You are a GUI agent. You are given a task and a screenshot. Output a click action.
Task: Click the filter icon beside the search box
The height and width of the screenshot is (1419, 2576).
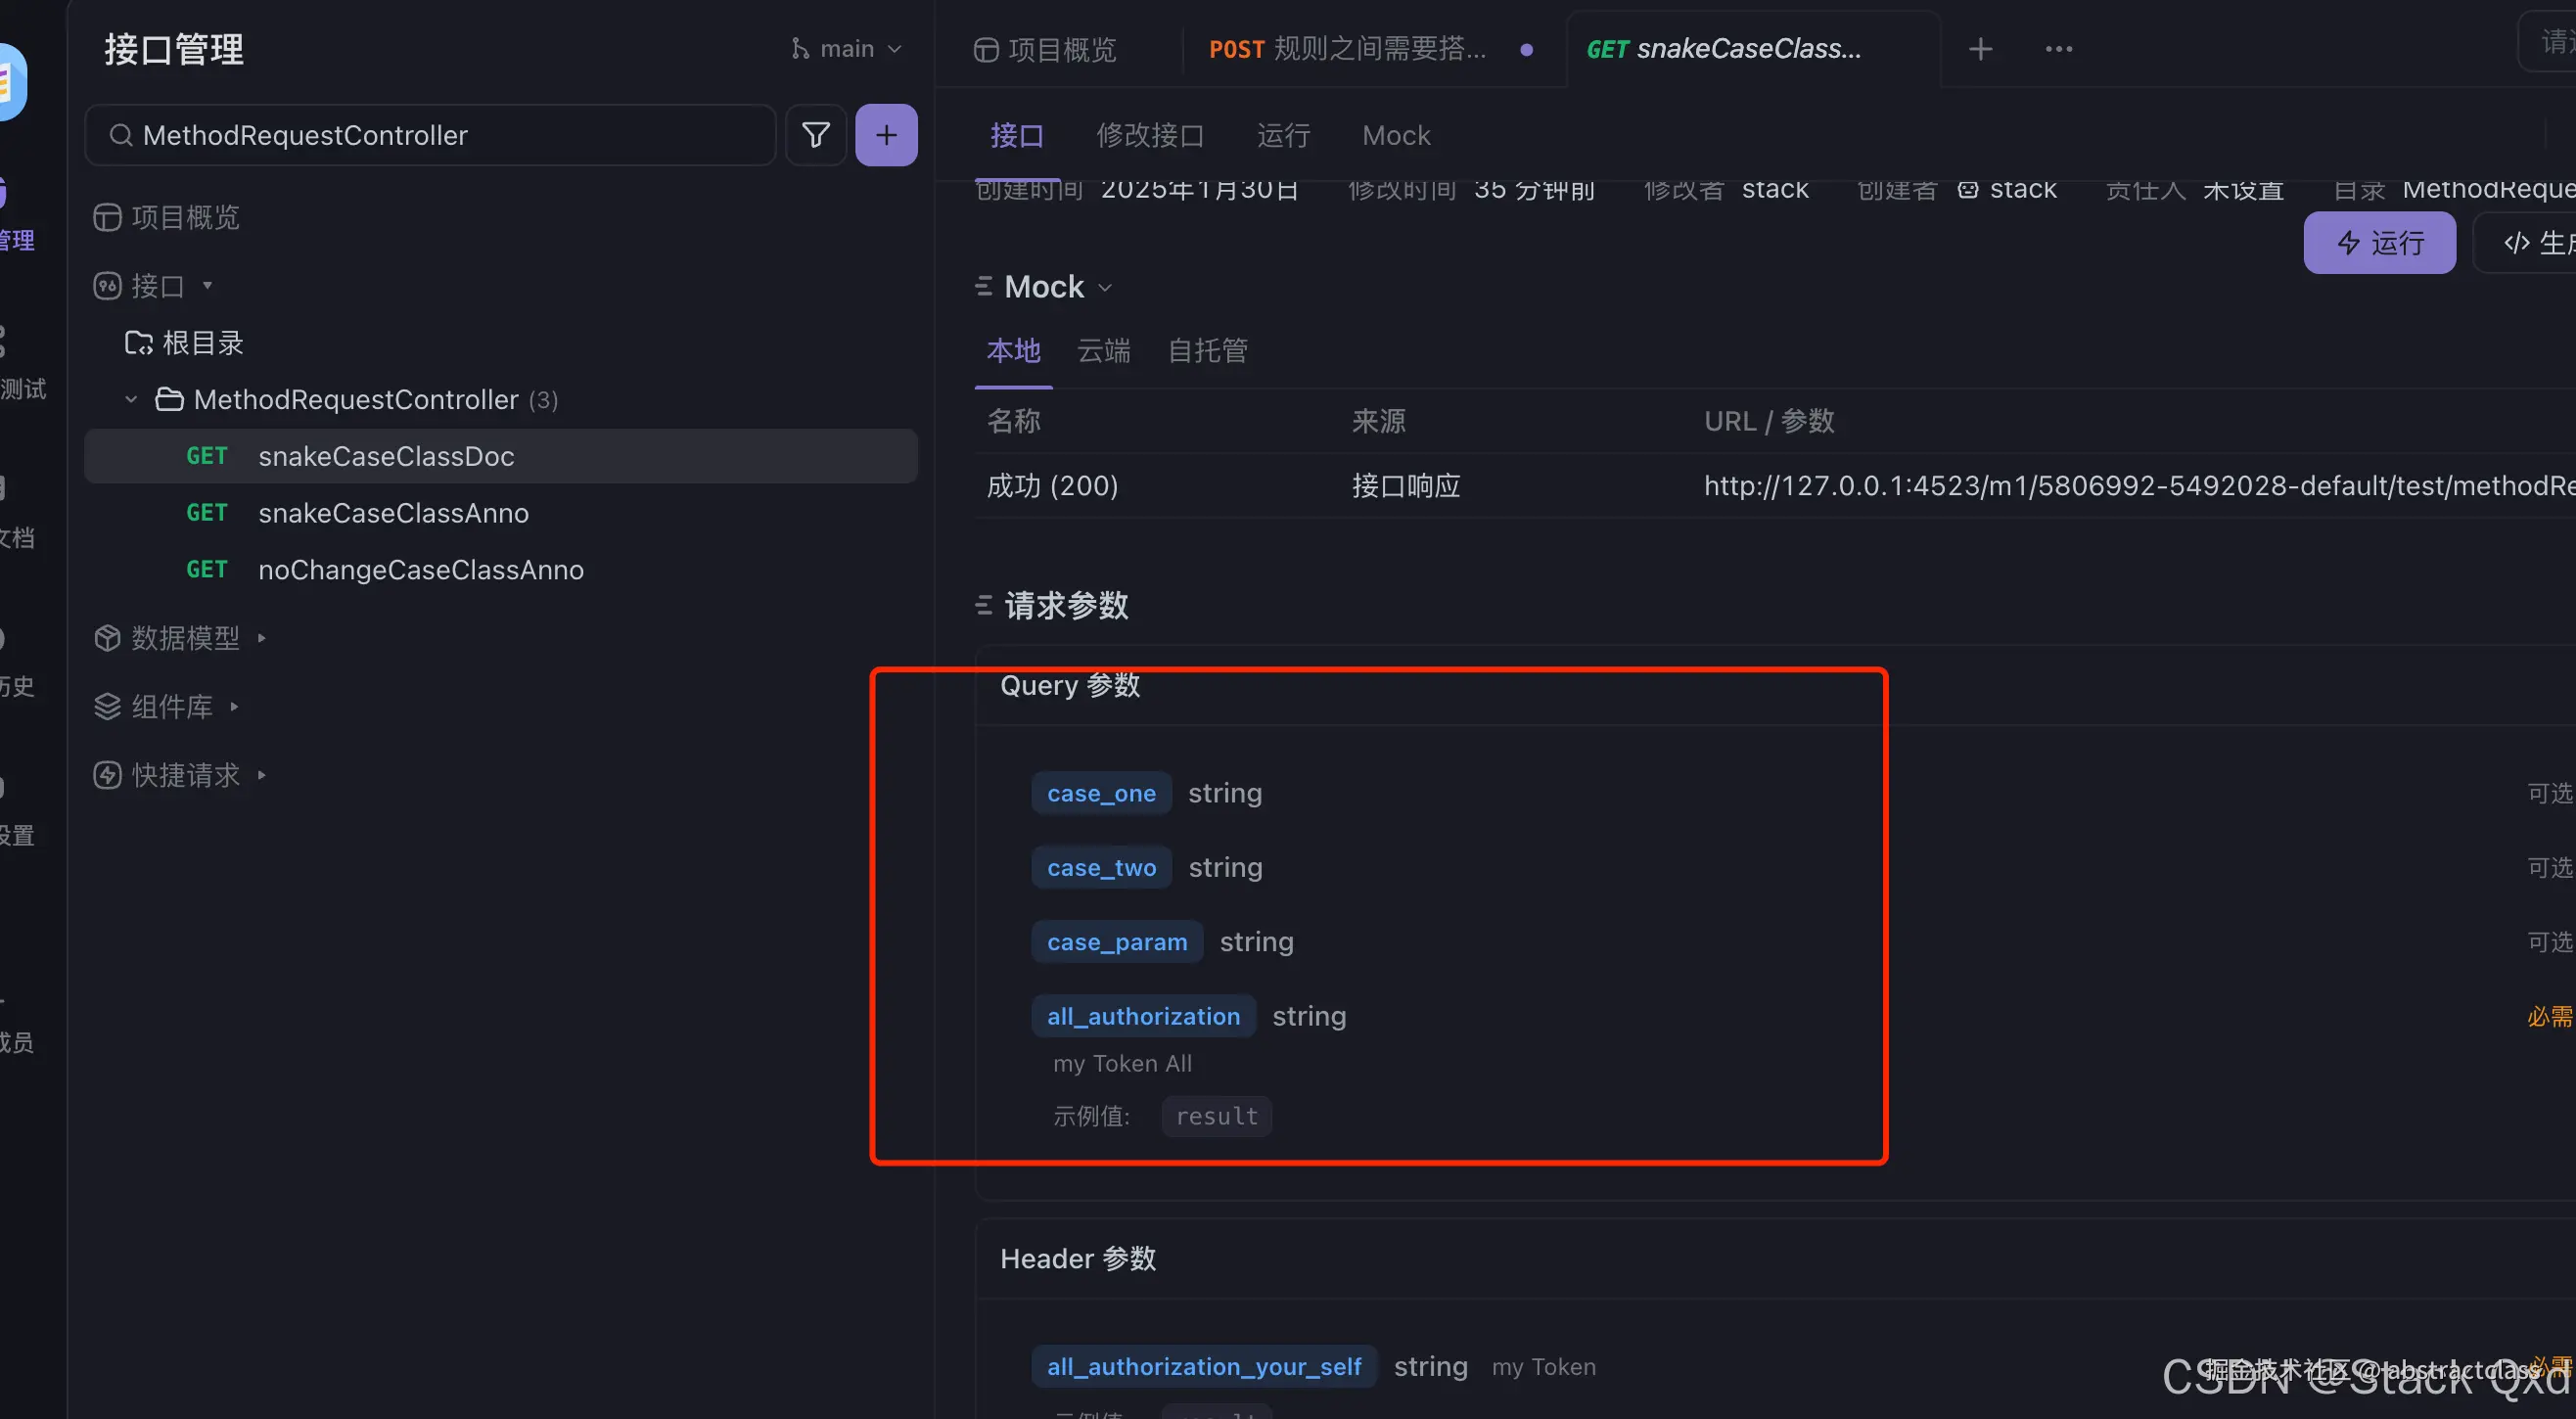pyautogui.click(x=815, y=135)
